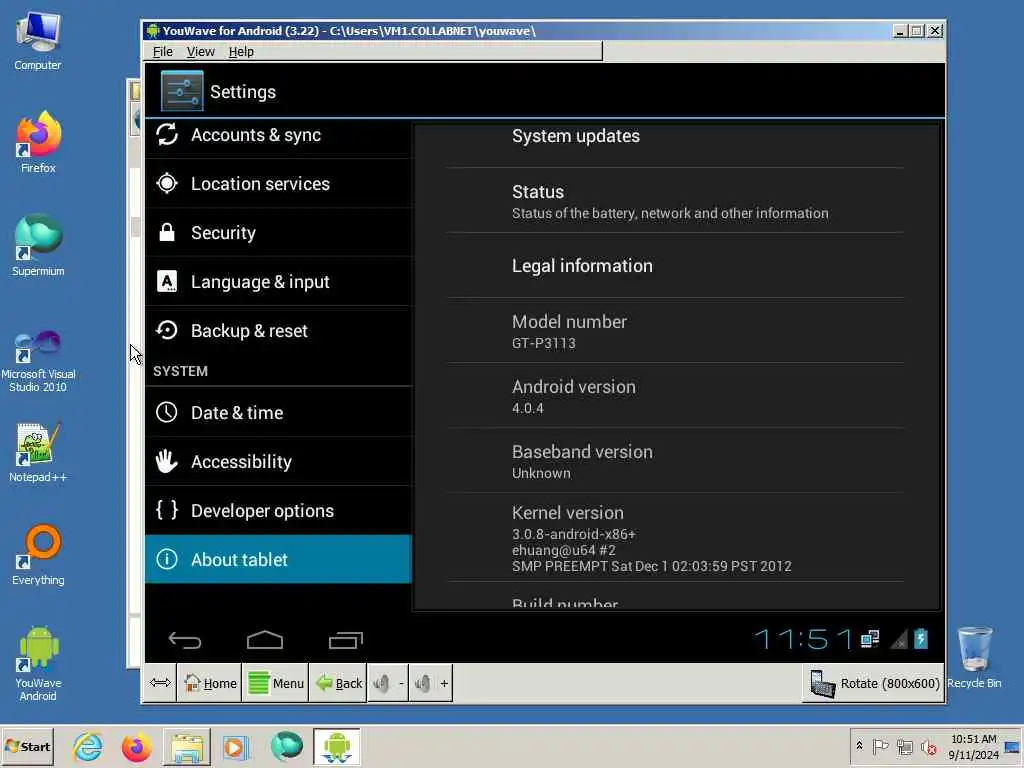Open the File menu in YouWave
The width and height of the screenshot is (1024, 768).
coord(163,52)
